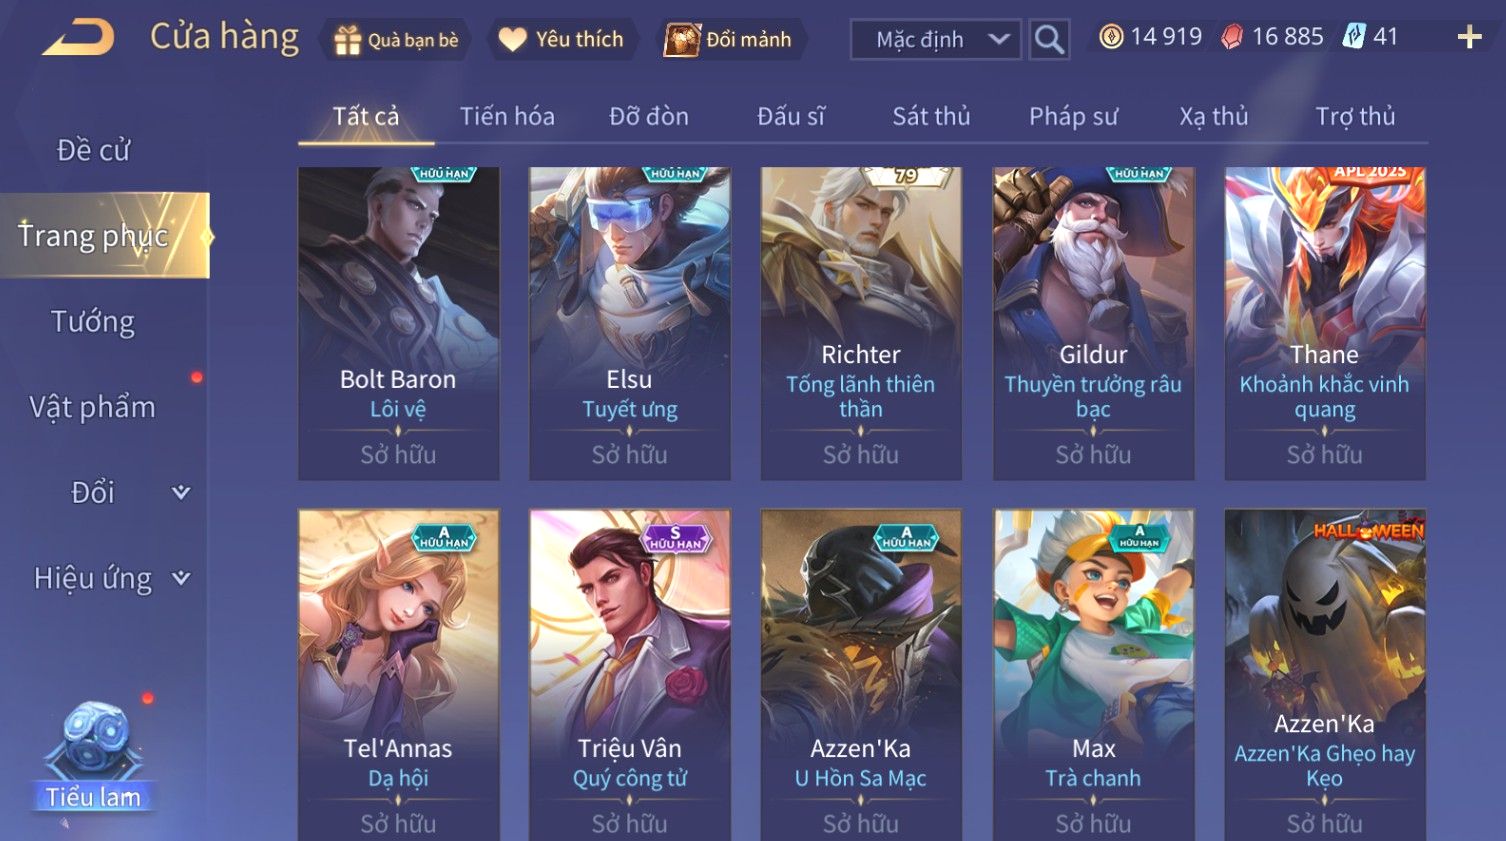The image size is (1506, 841).
Task: Add currency with the plus icon
Action: coord(1469,38)
